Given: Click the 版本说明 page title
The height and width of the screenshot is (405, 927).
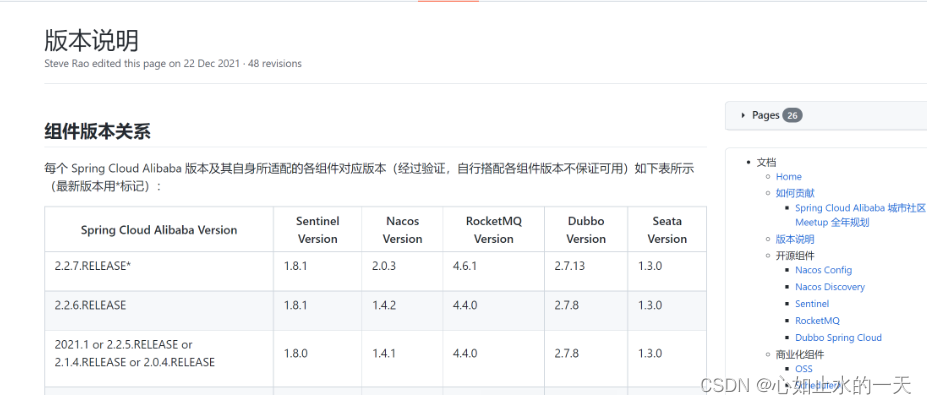Looking at the screenshot, I should tap(92, 41).
